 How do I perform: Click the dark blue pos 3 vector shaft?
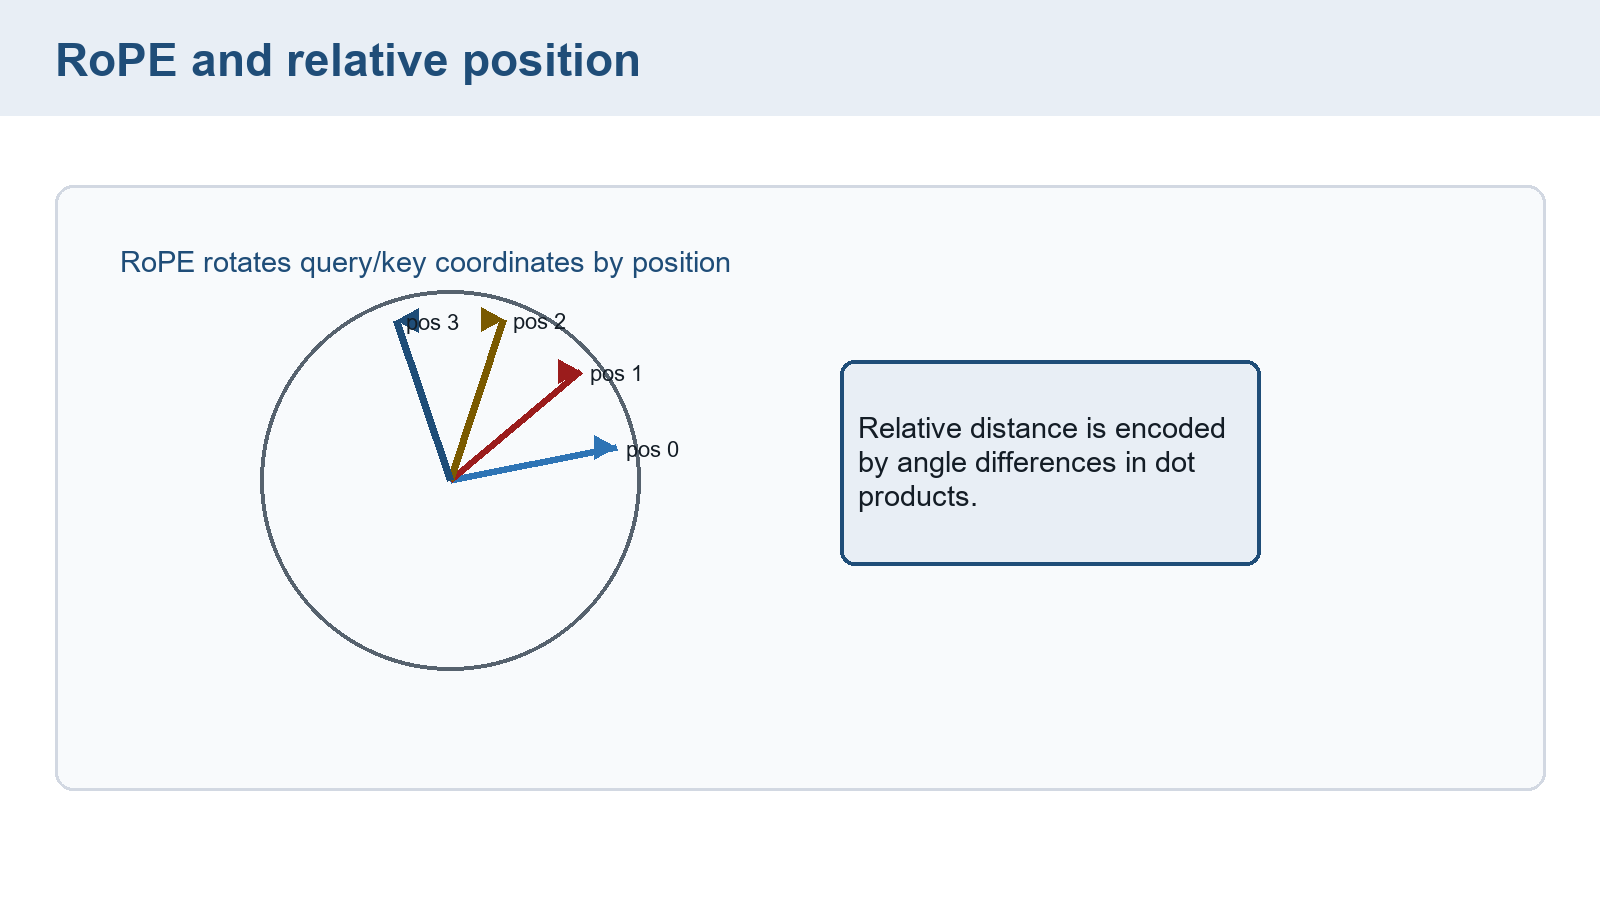tap(425, 403)
